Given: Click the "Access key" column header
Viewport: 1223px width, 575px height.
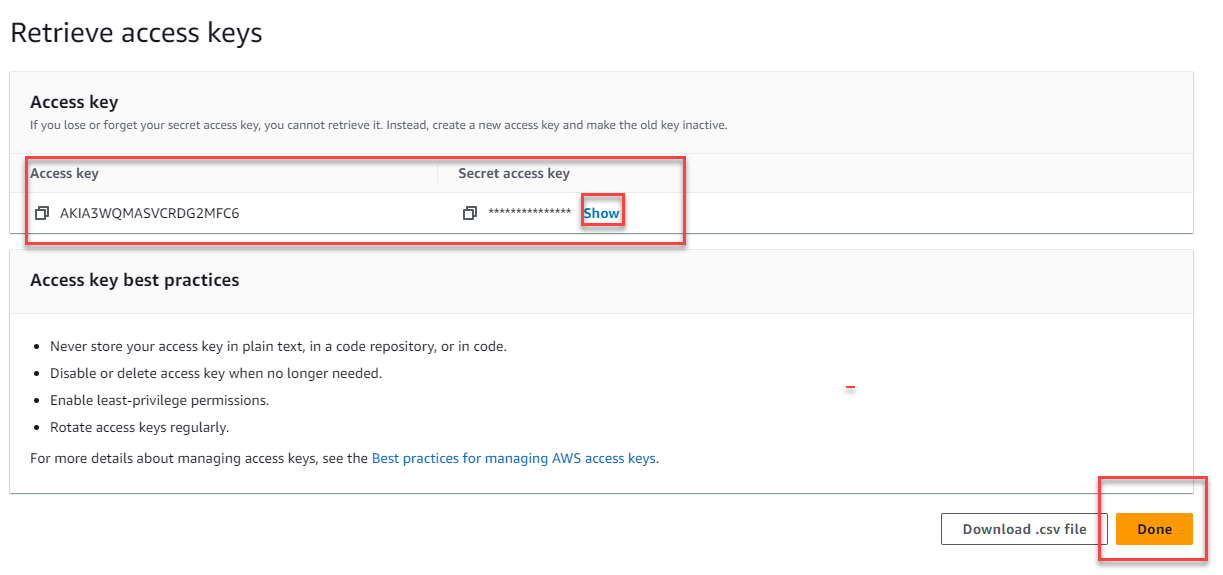Looking at the screenshot, I should pos(64,173).
